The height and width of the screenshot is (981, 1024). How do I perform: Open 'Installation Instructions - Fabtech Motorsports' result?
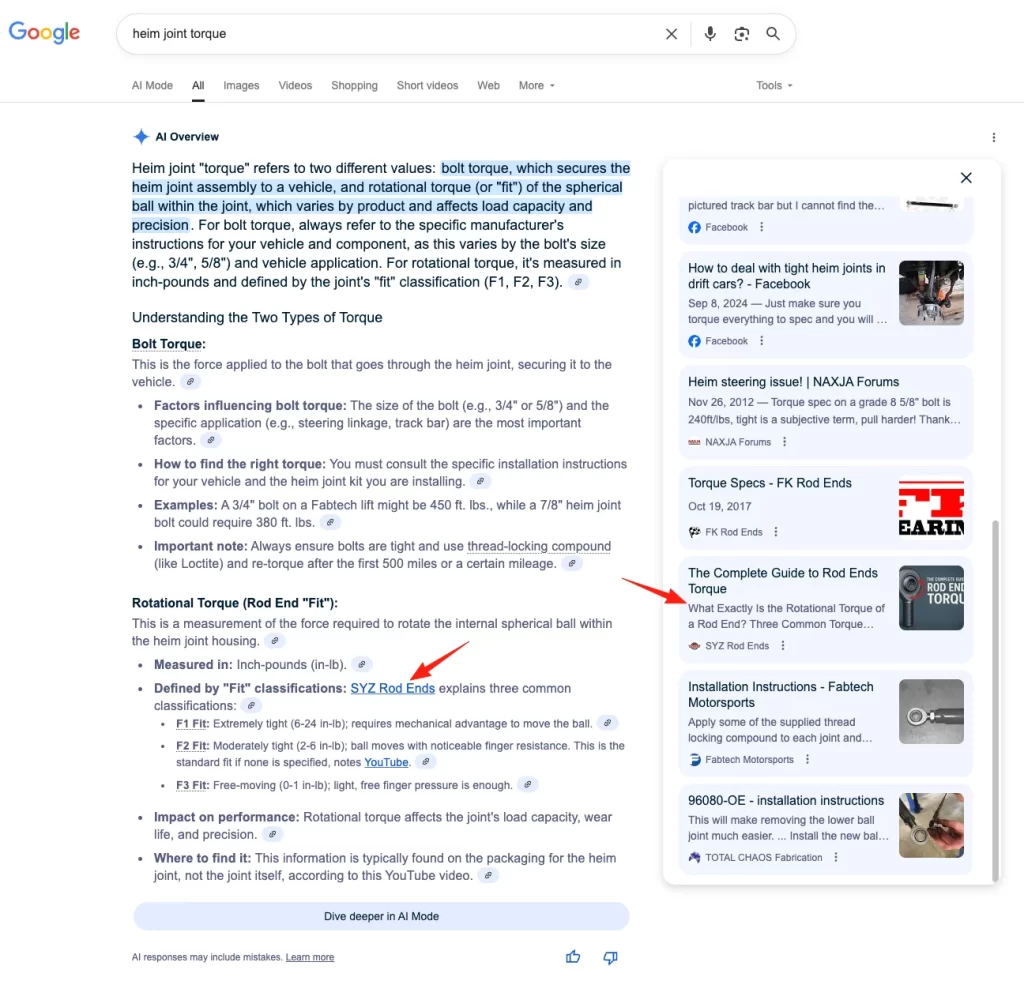[x=780, y=694]
